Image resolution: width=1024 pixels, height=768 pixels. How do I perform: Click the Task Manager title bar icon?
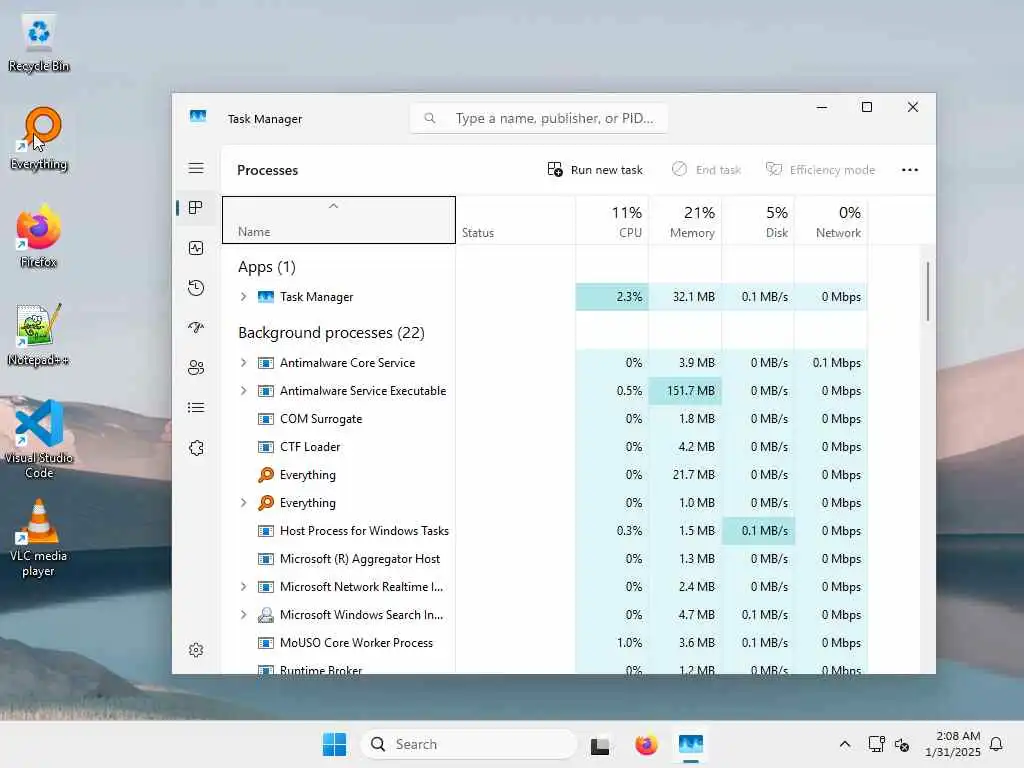click(x=198, y=117)
